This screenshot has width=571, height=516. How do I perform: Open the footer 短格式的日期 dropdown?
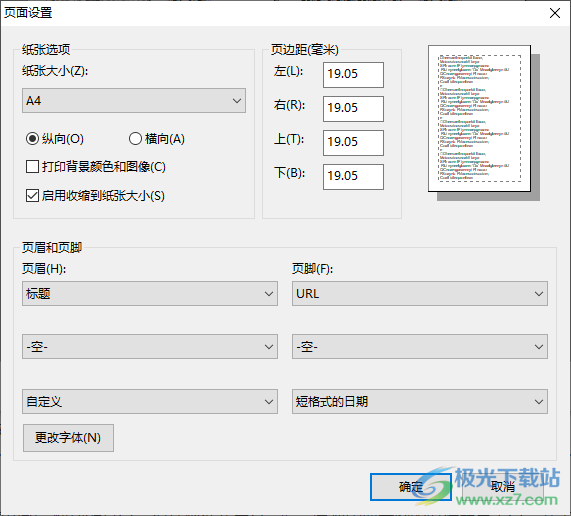click(420, 402)
